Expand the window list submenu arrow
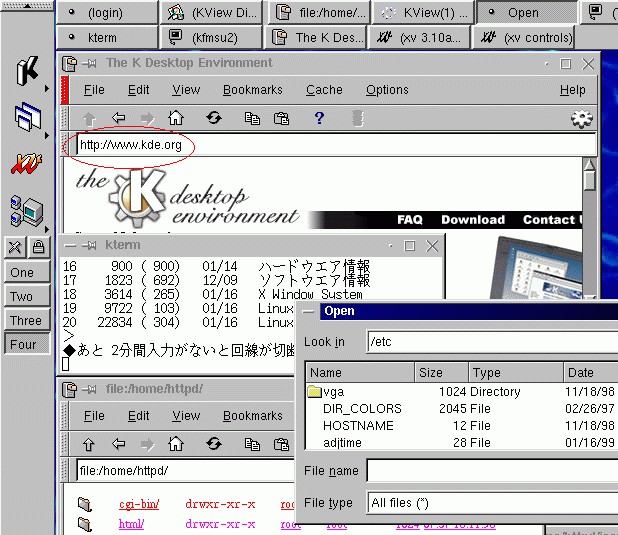618x535 pixels. (x=47, y=135)
